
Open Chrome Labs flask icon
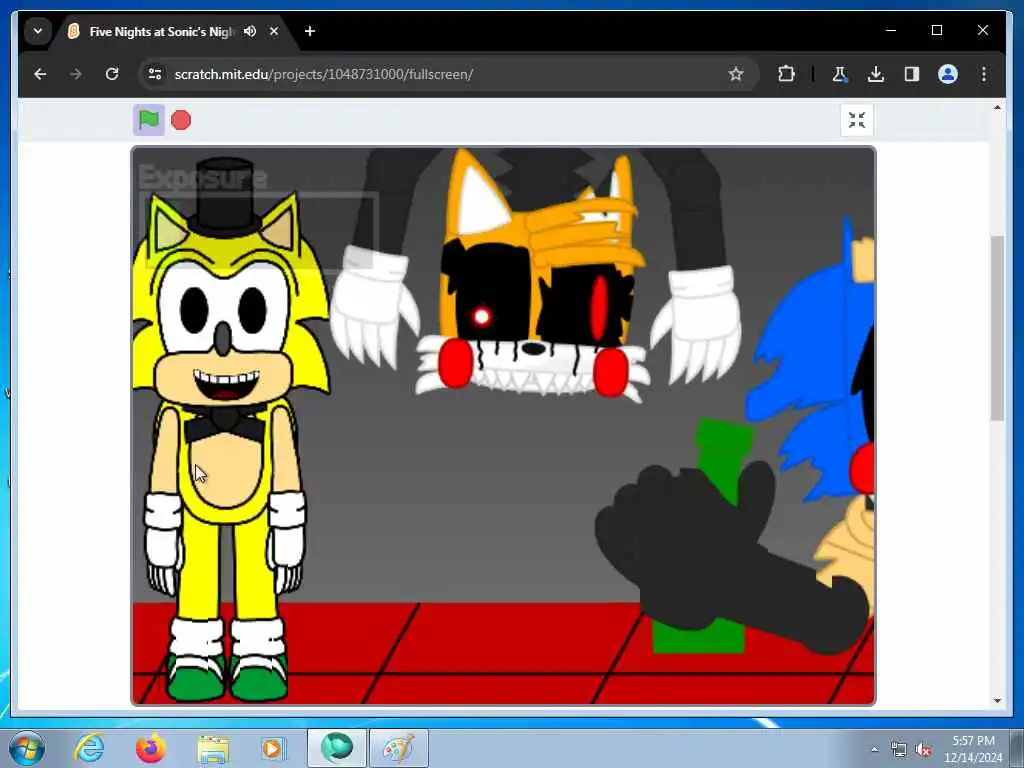(839, 74)
